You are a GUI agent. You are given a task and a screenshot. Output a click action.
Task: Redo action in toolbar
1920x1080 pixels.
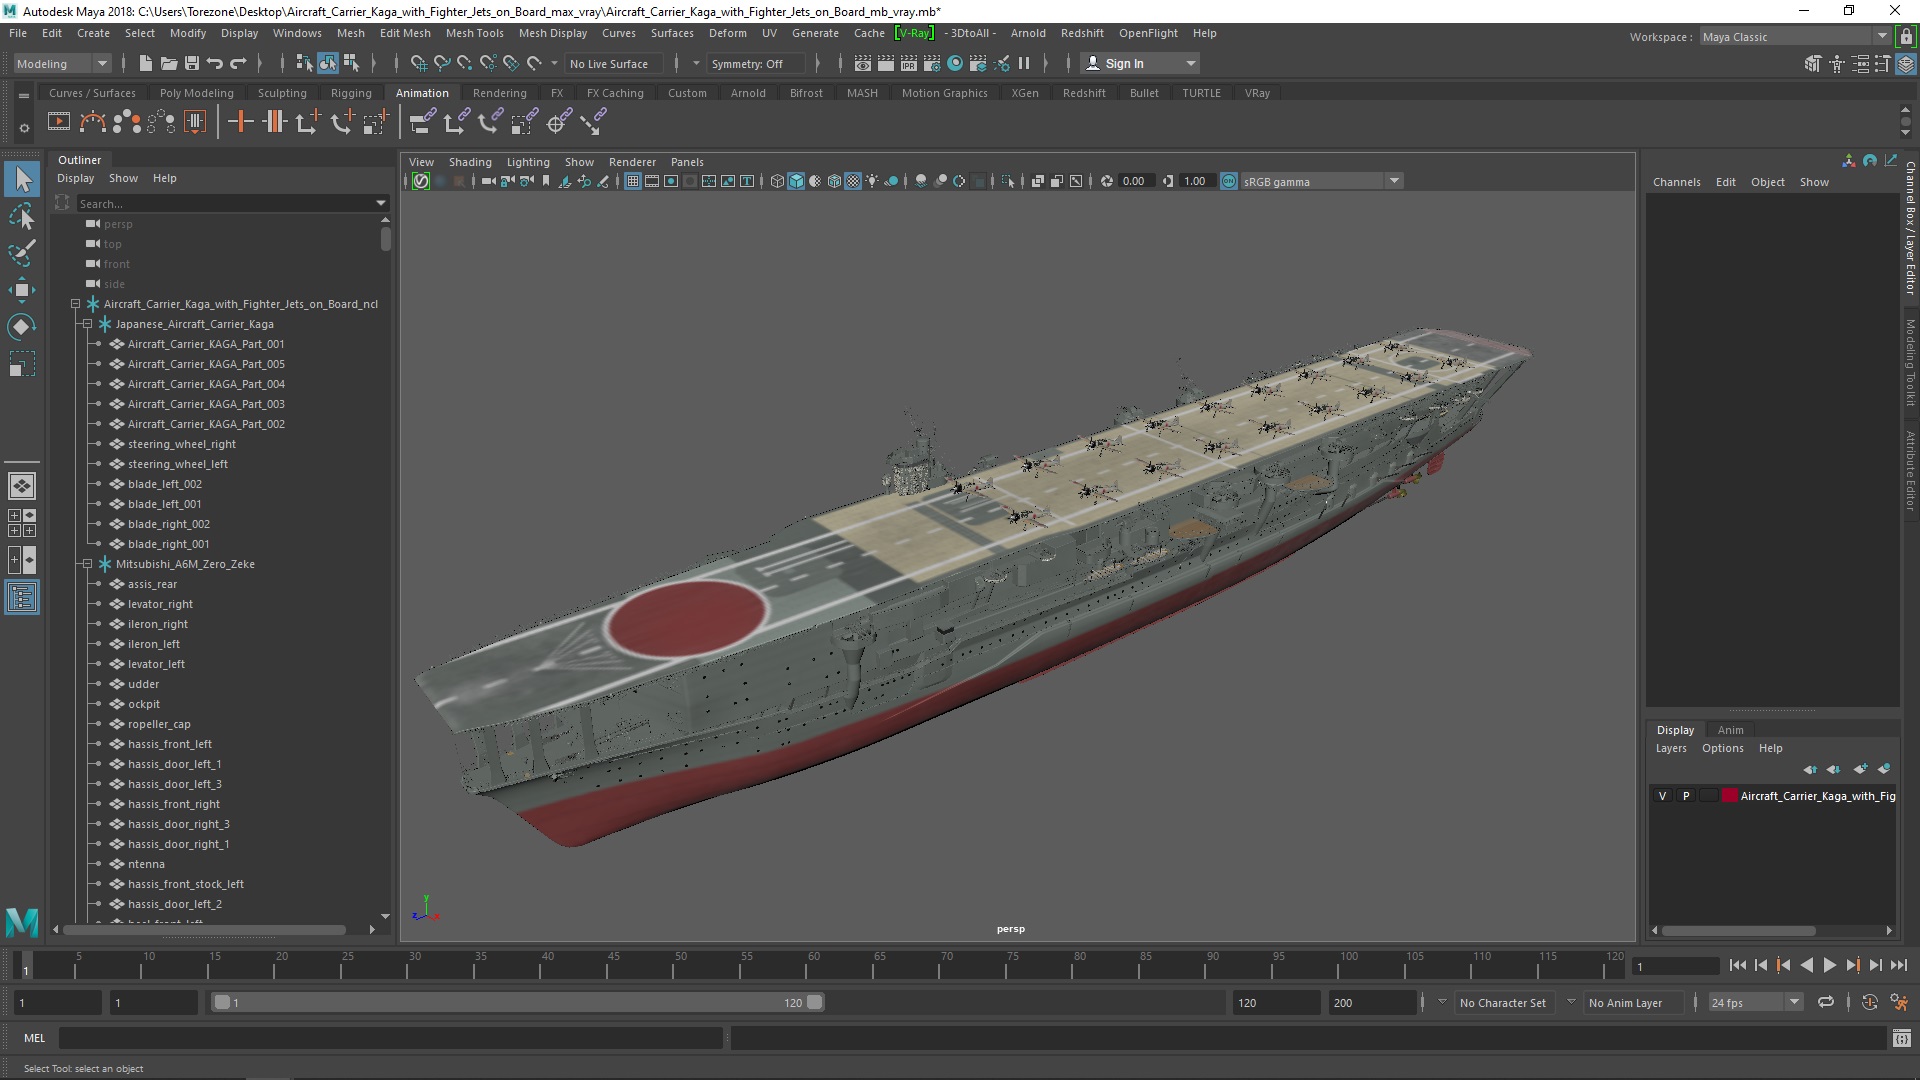[238, 63]
